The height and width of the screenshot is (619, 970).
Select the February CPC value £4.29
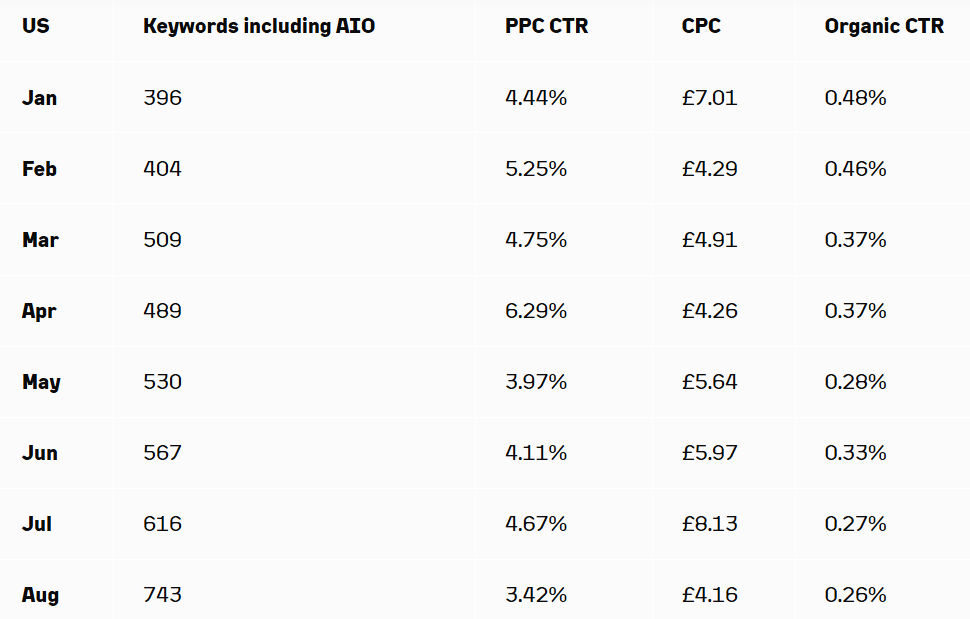pyautogui.click(x=709, y=169)
